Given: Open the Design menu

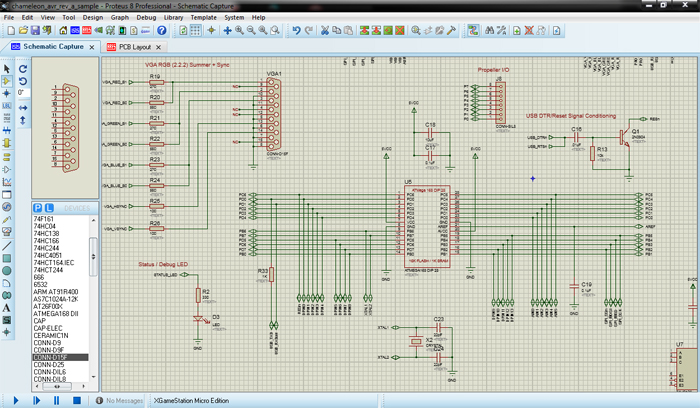Looking at the screenshot, I should (x=93, y=17).
